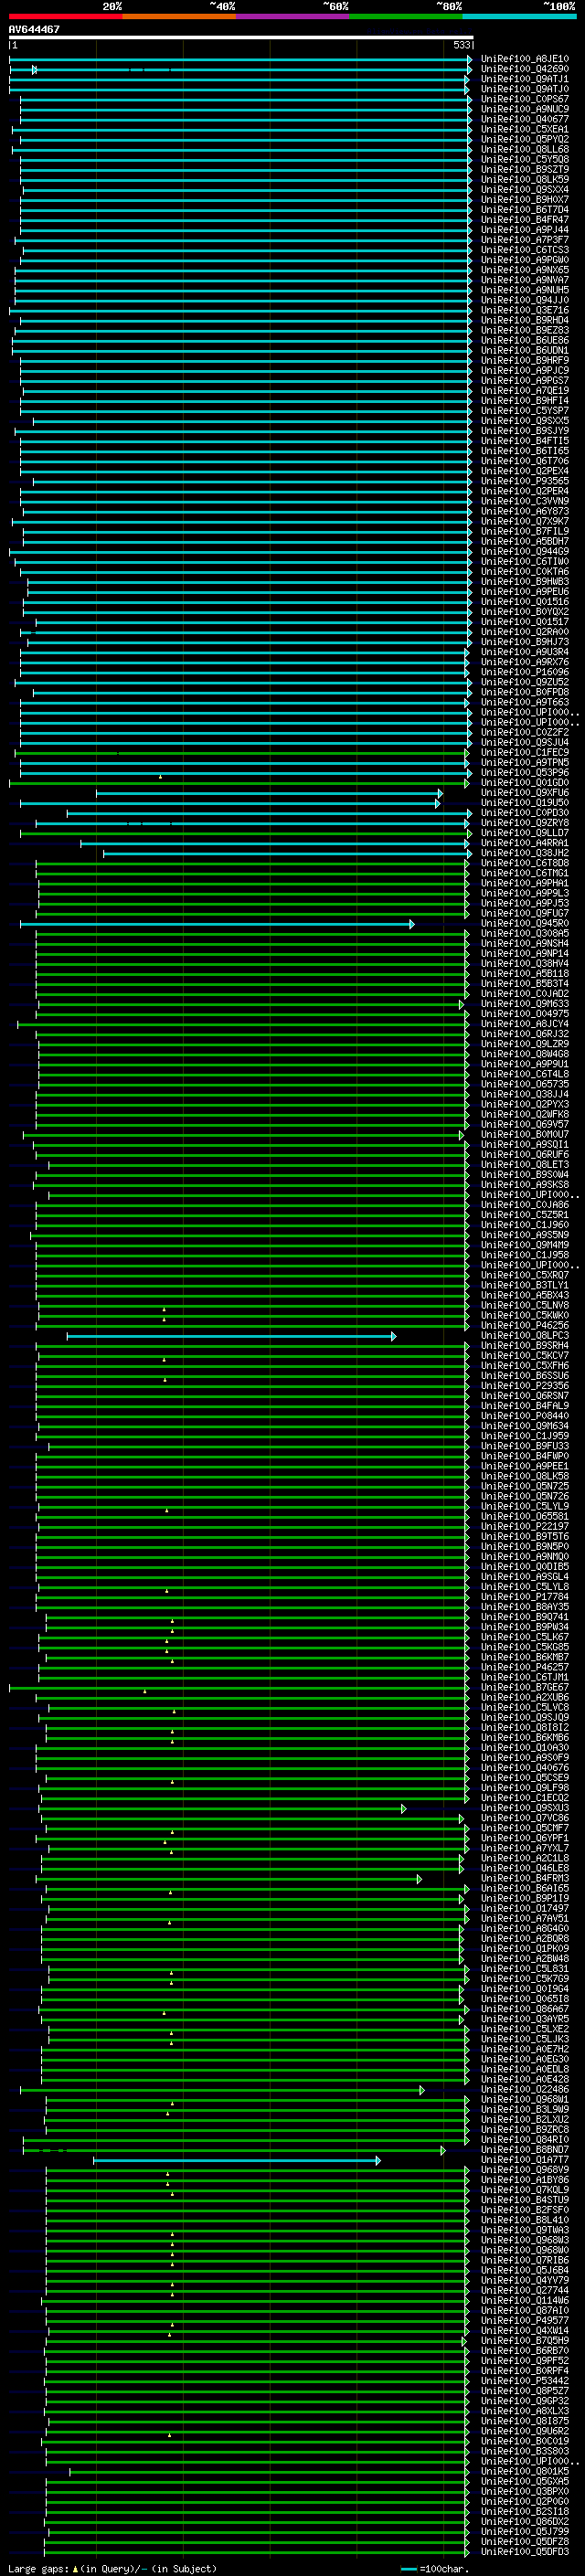Image resolution: width=585 pixels, height=2576 pixels.
Task: Click the orange ~40% identity legend segment
Action: tap(179, 16)
